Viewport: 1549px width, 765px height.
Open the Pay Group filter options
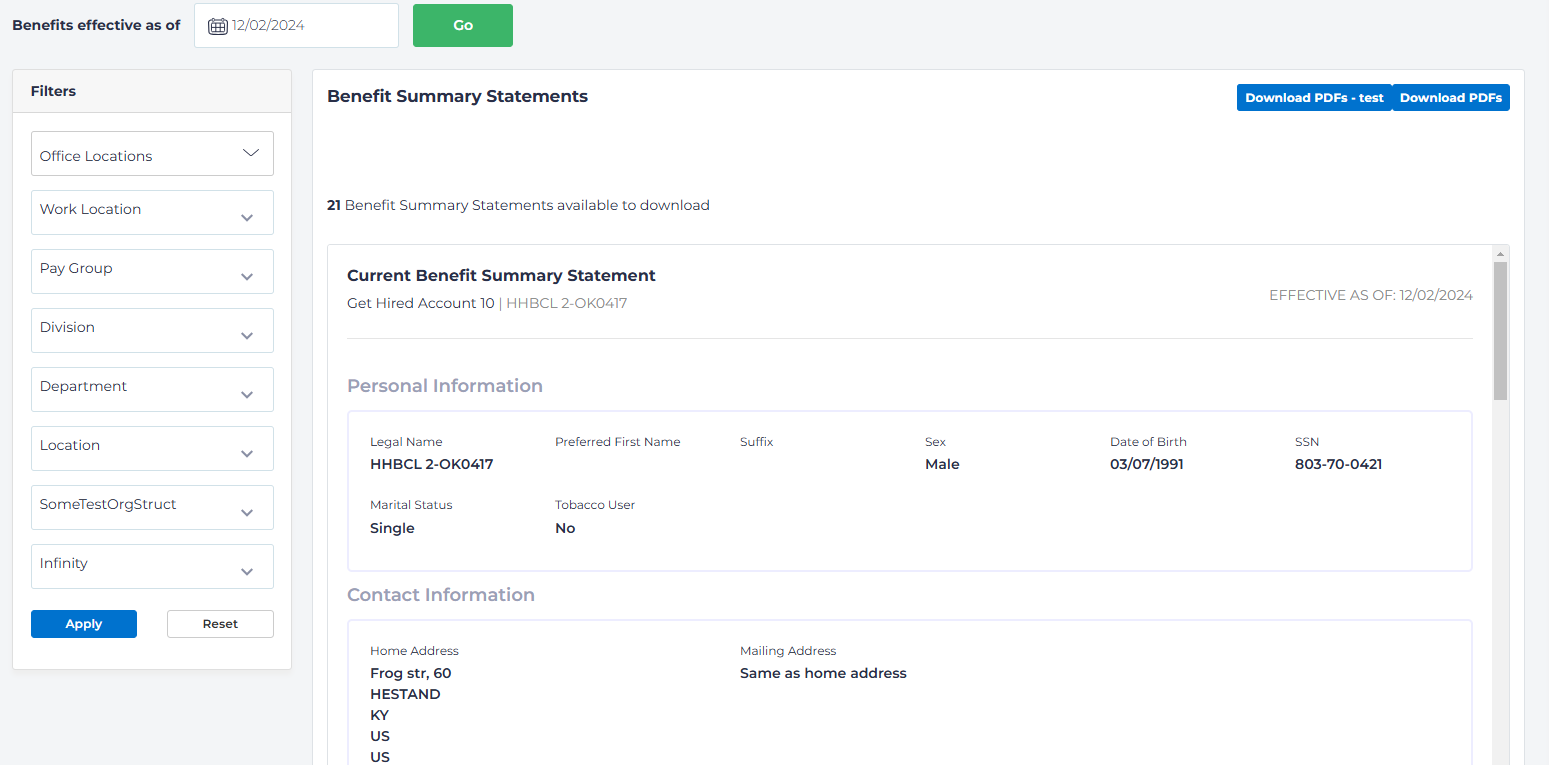[x=150, y=271]
